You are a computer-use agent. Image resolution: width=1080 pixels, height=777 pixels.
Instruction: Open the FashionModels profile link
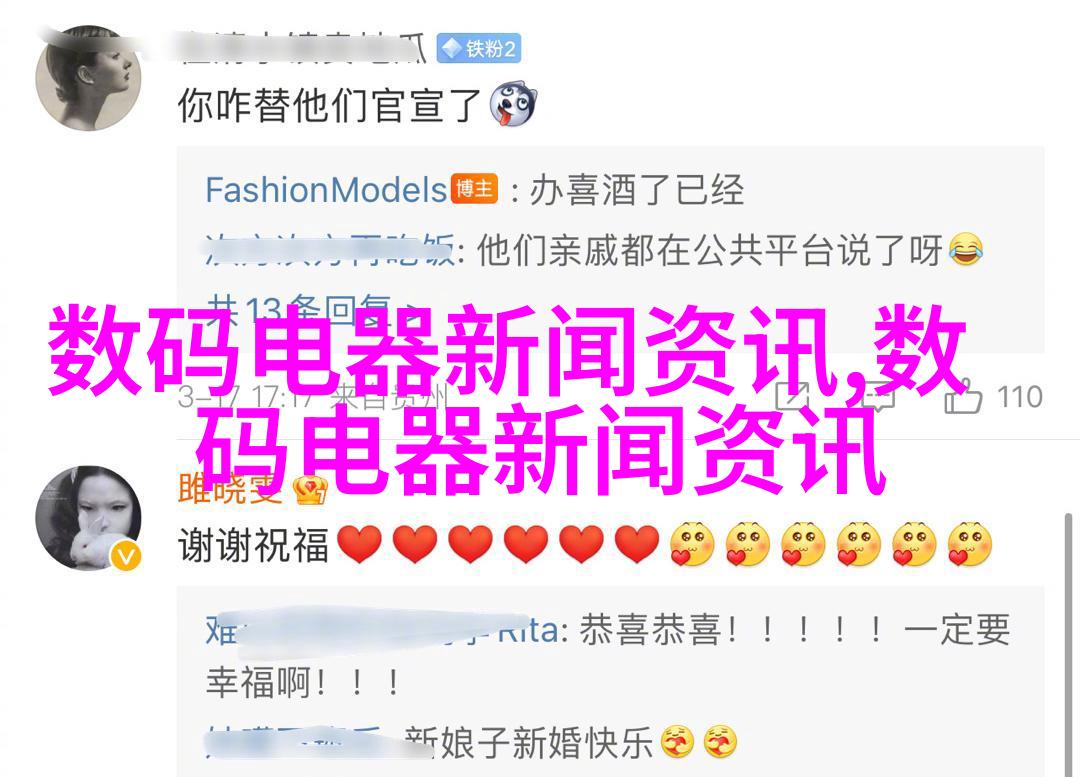click(326, 189)
